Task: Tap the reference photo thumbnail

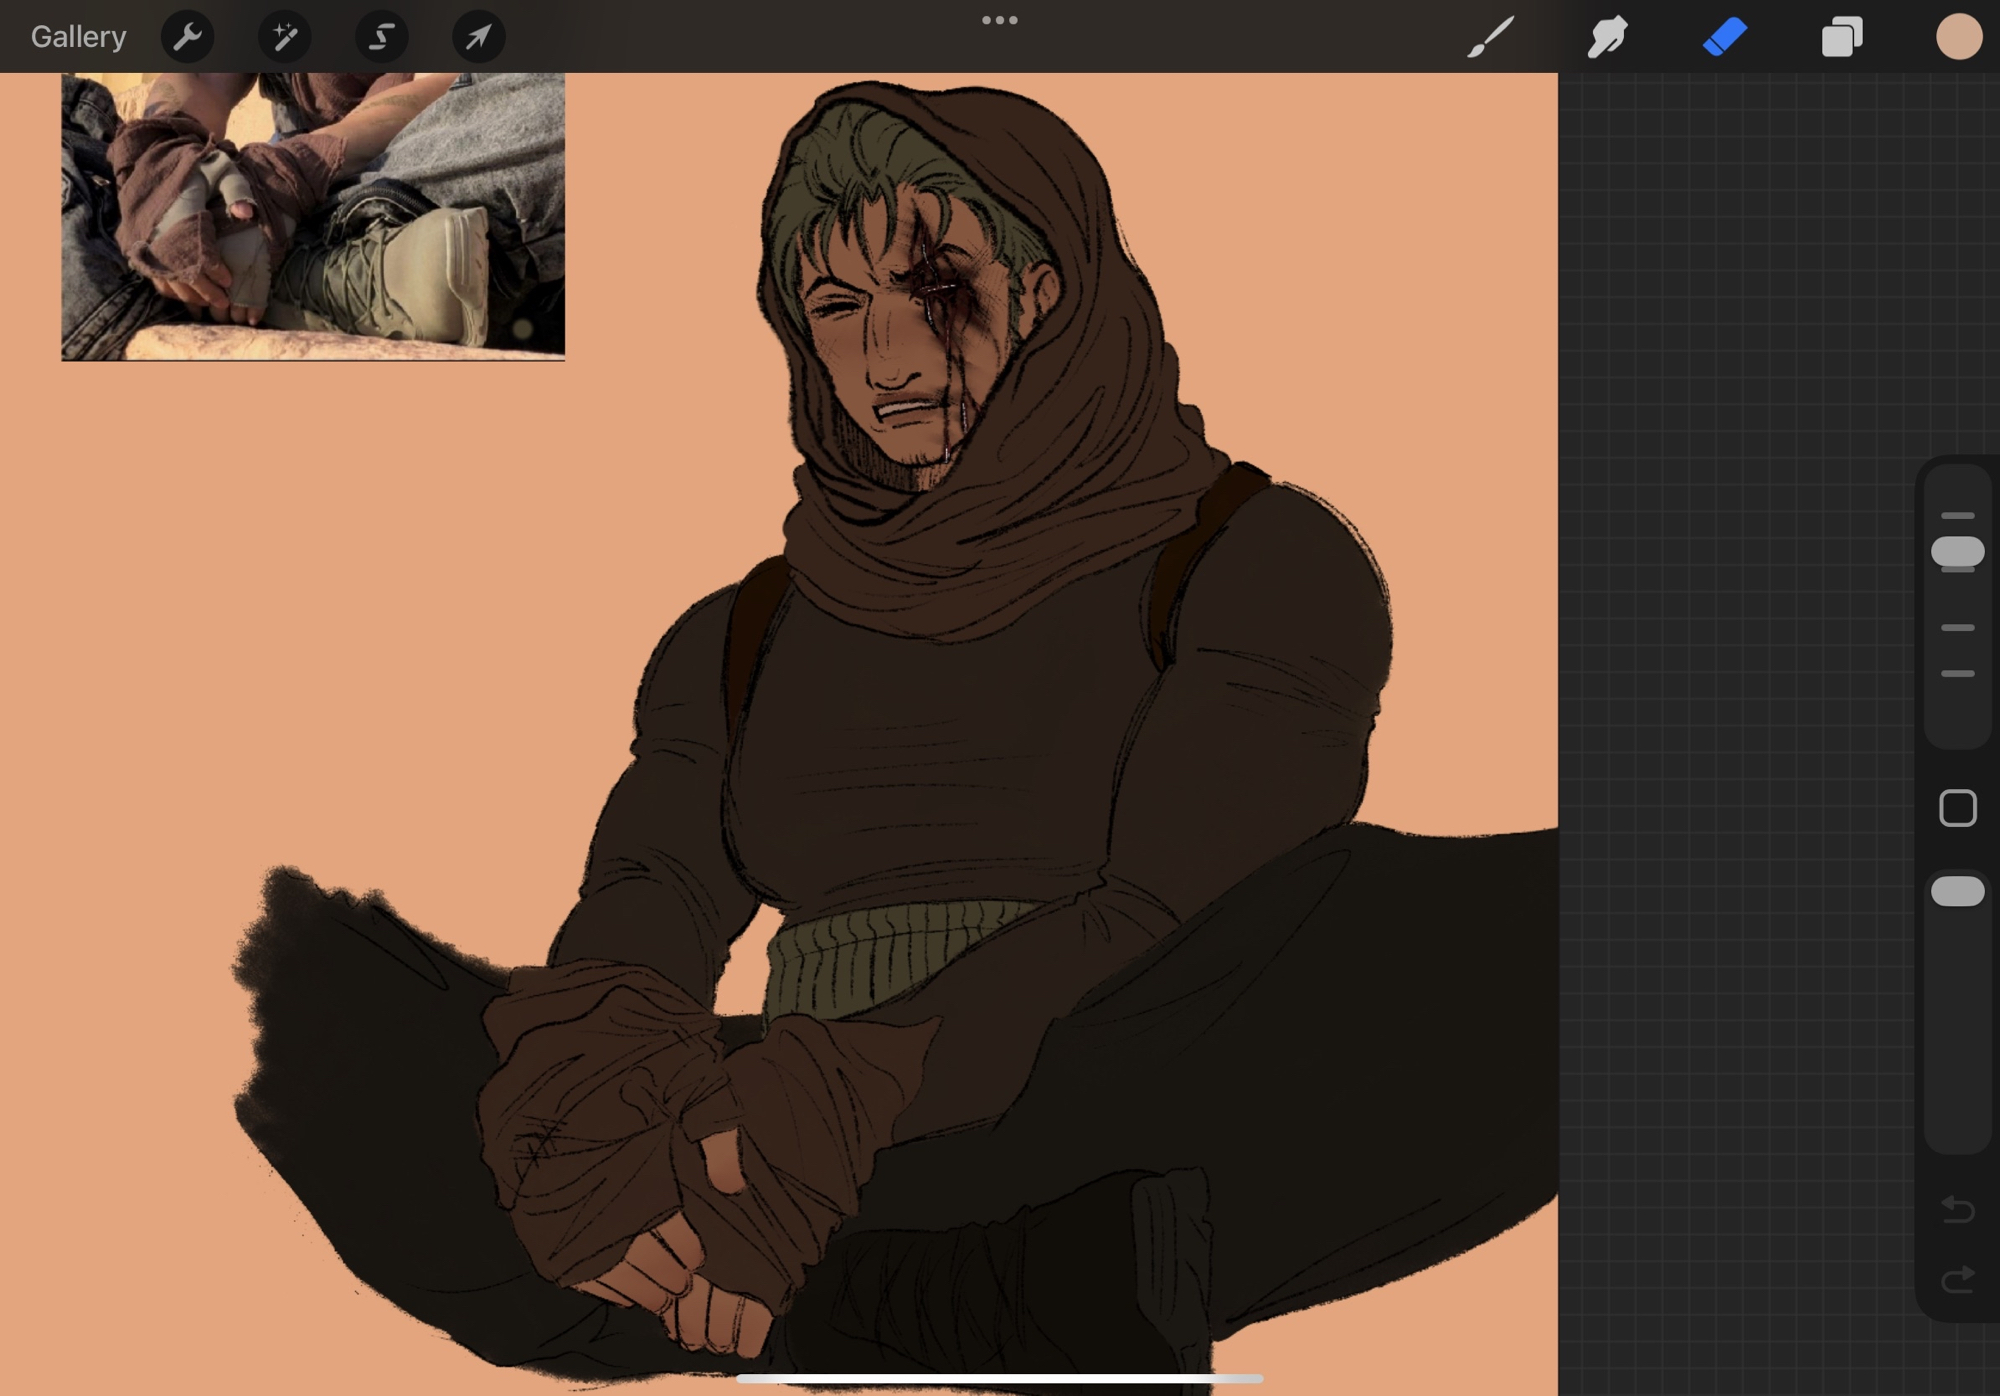Action: coord(313,216)
